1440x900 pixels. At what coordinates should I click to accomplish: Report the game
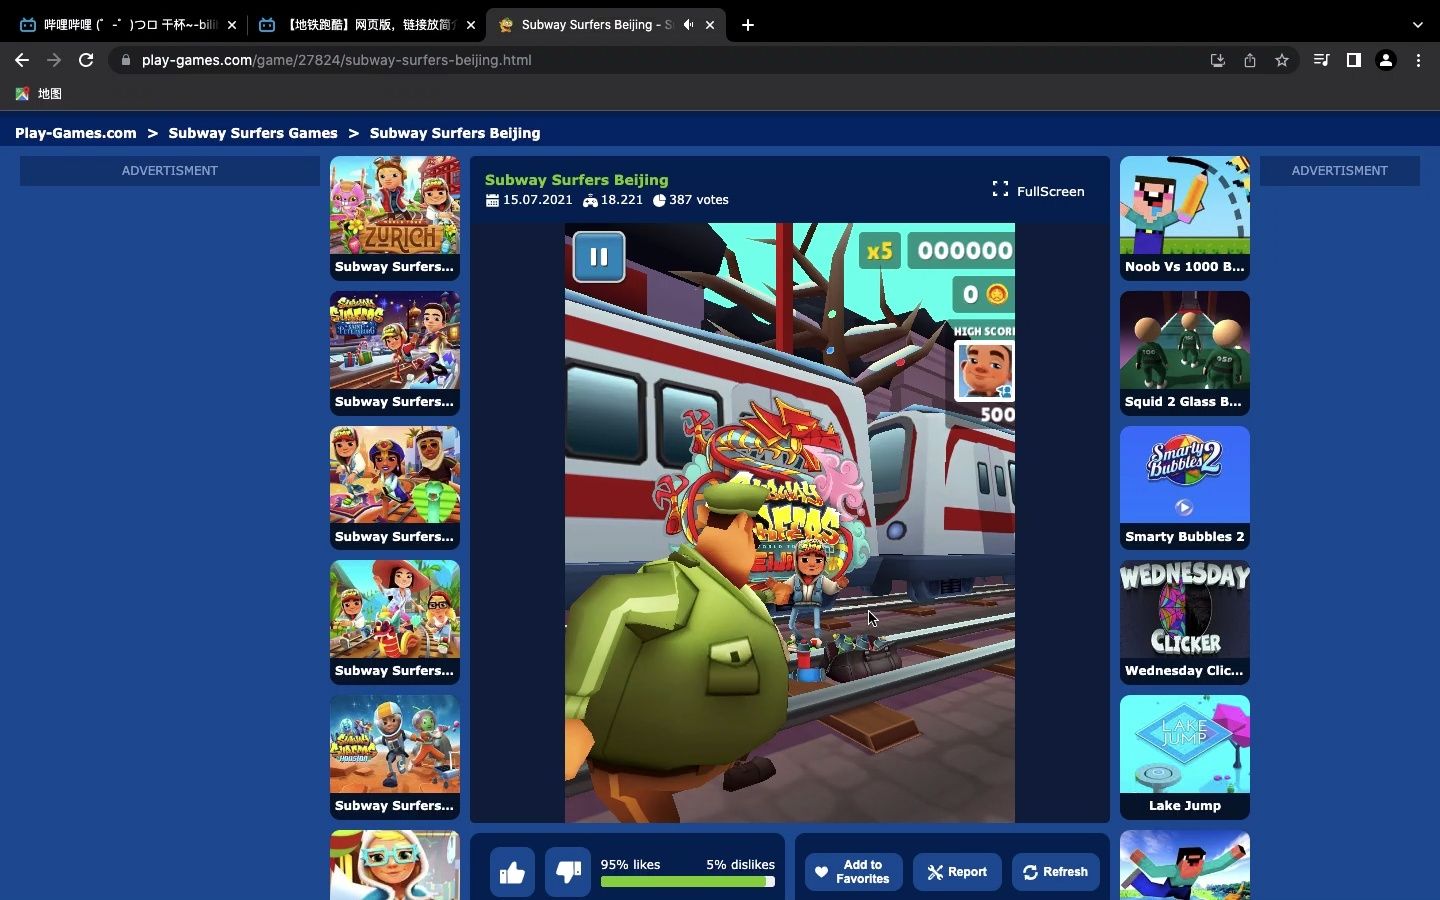pos(957,872)
